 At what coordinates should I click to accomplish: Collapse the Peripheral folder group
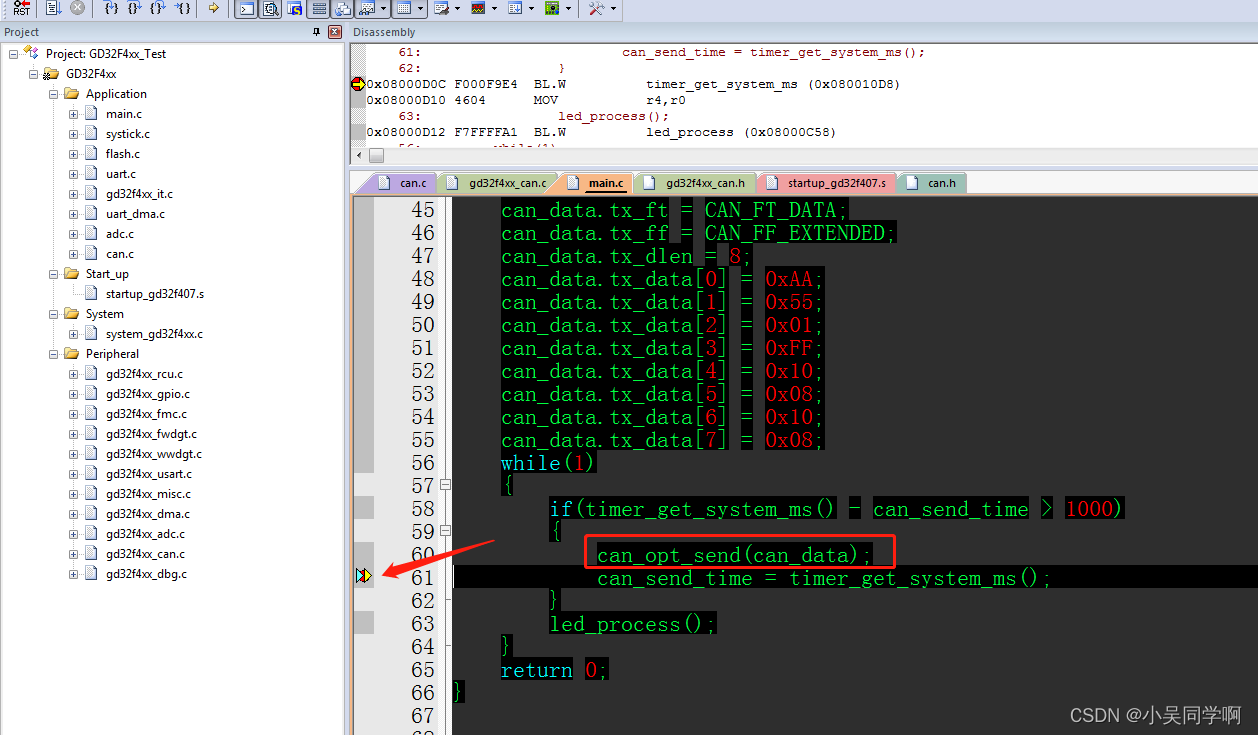pyautogui.click(x=54, y=354)
